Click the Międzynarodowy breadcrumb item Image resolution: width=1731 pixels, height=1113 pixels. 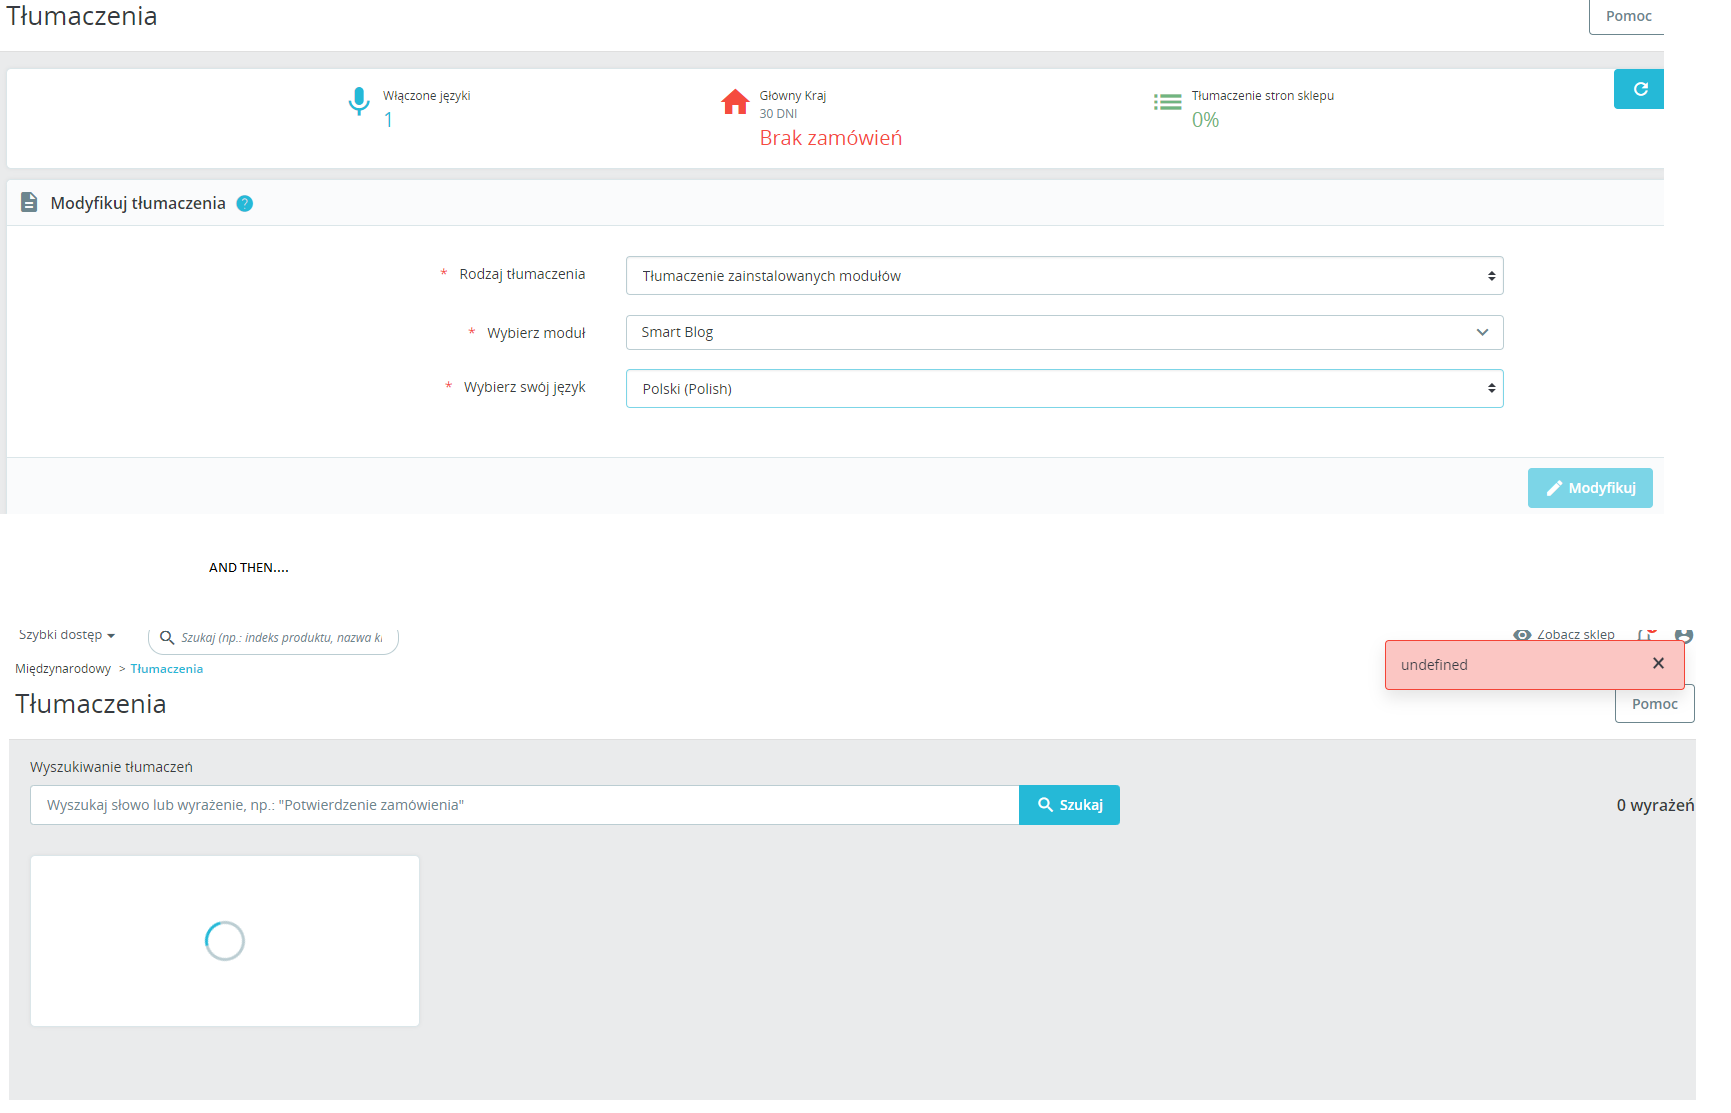pyautogui.click(x=63, y=669)
